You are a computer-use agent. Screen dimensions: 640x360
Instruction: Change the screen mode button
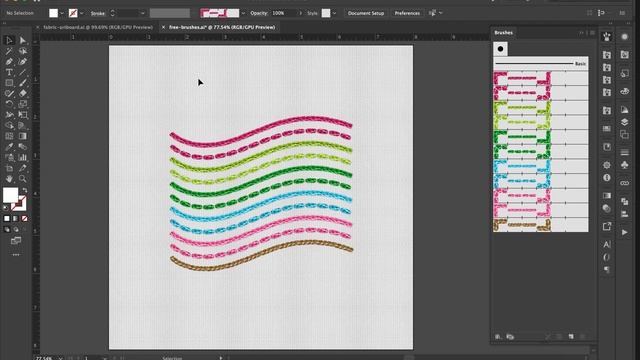(x=16, y=241)
